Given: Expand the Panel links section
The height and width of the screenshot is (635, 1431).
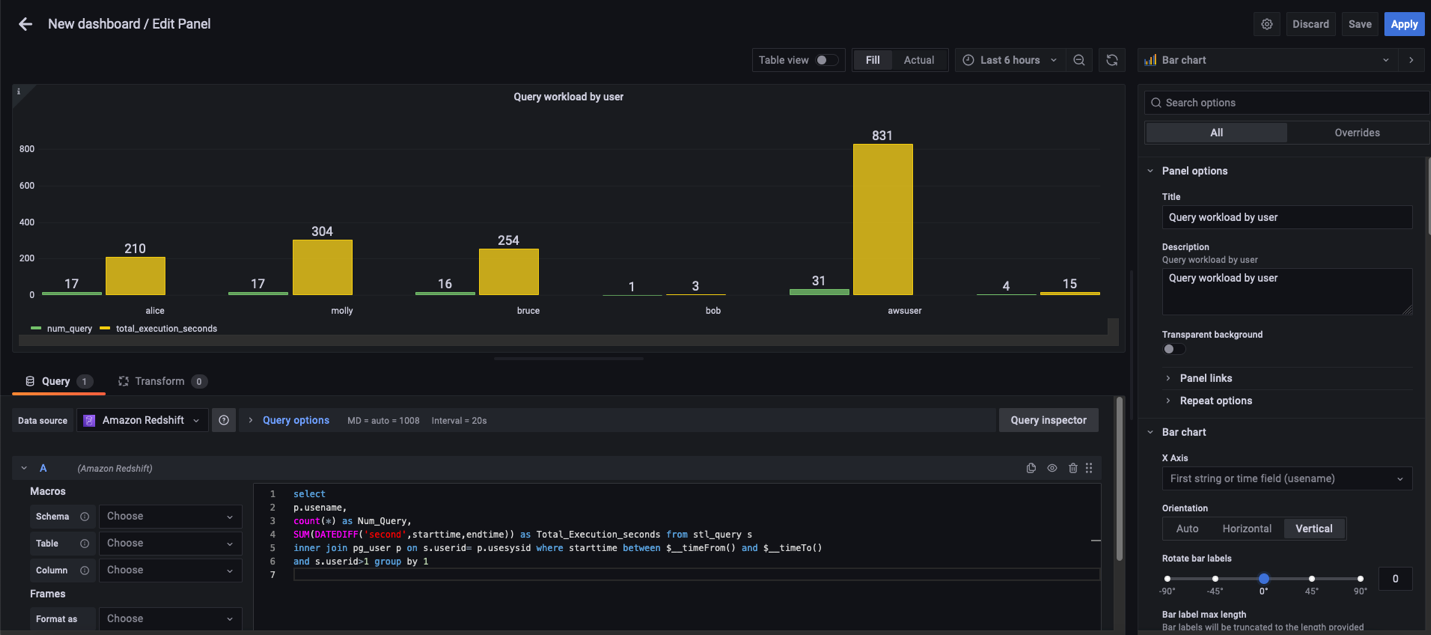Looking at the screenshot, I should click(1205, 378).
